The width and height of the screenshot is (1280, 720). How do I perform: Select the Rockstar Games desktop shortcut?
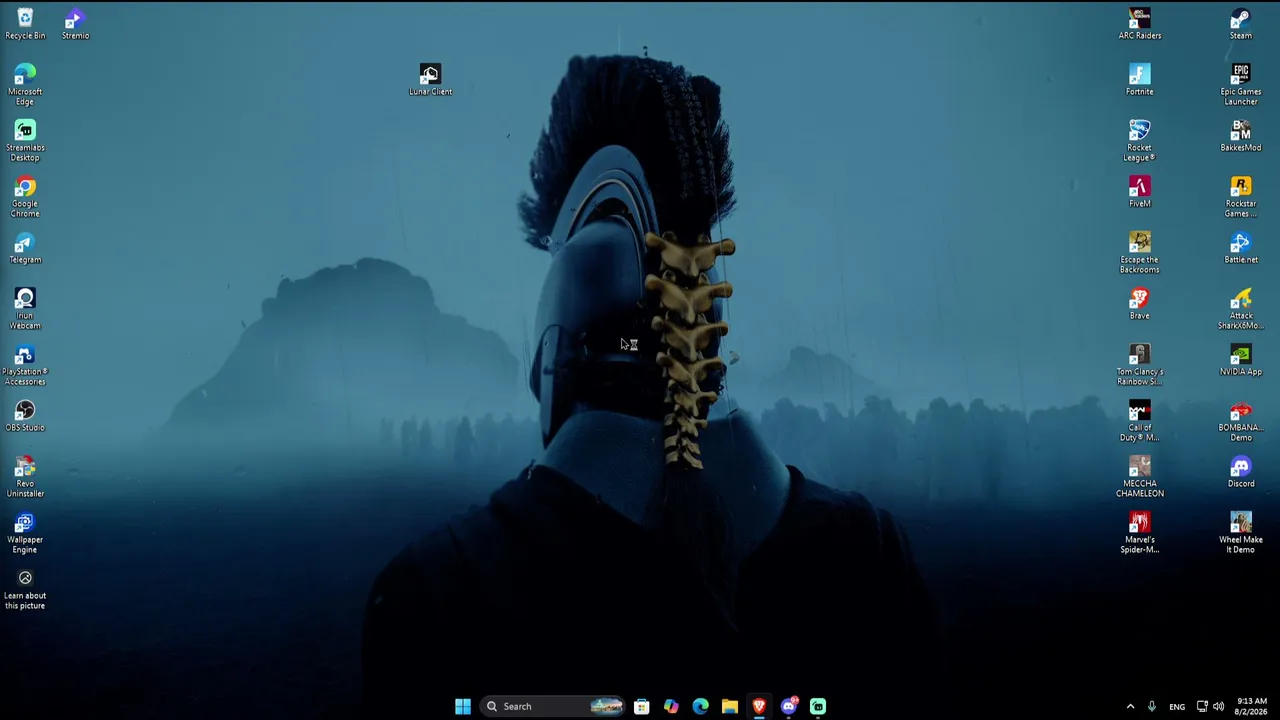pyautogui.click(x=1241, y=197)
